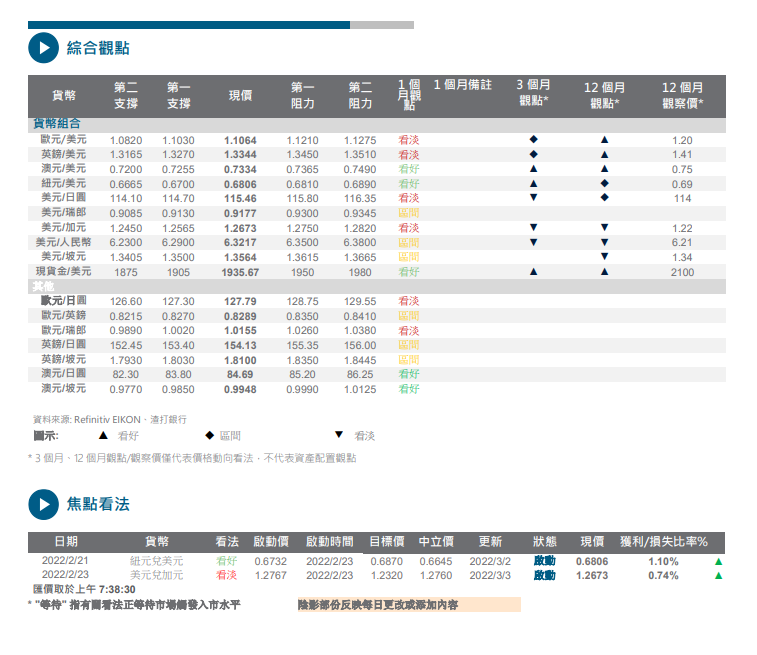
Task: Click the 區間 diamond legend symbol
Action: 209,436
